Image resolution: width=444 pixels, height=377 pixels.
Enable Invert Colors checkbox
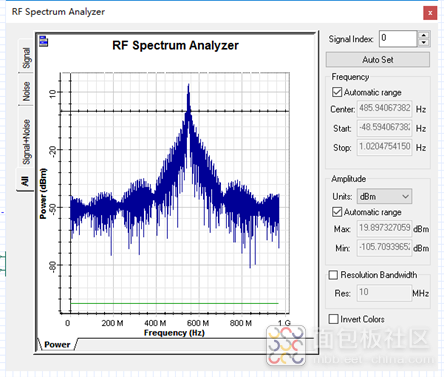point(333,319)
